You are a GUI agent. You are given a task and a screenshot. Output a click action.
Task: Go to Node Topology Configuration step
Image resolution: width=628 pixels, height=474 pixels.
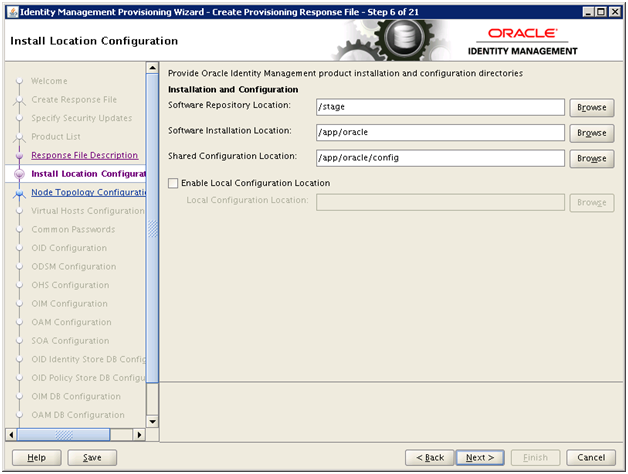[89, 192]
